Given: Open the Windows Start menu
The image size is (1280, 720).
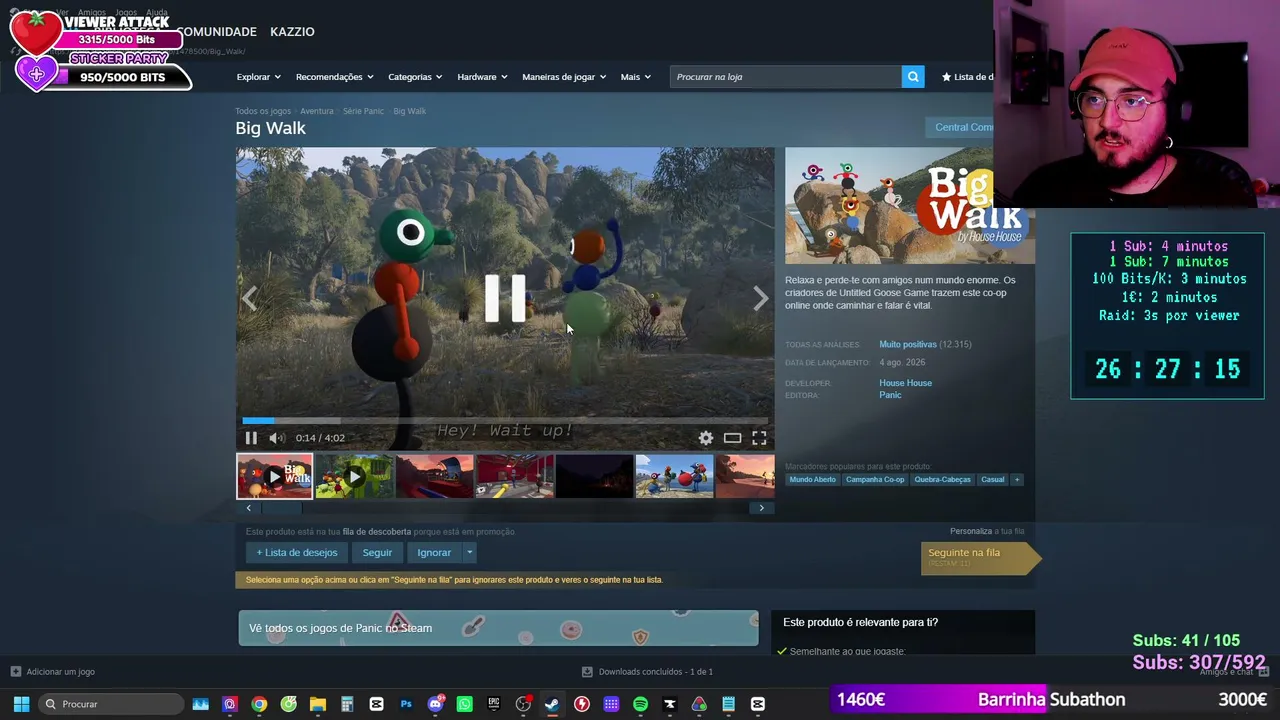Looking at the screenshot, I should click(x=21, y=704).
